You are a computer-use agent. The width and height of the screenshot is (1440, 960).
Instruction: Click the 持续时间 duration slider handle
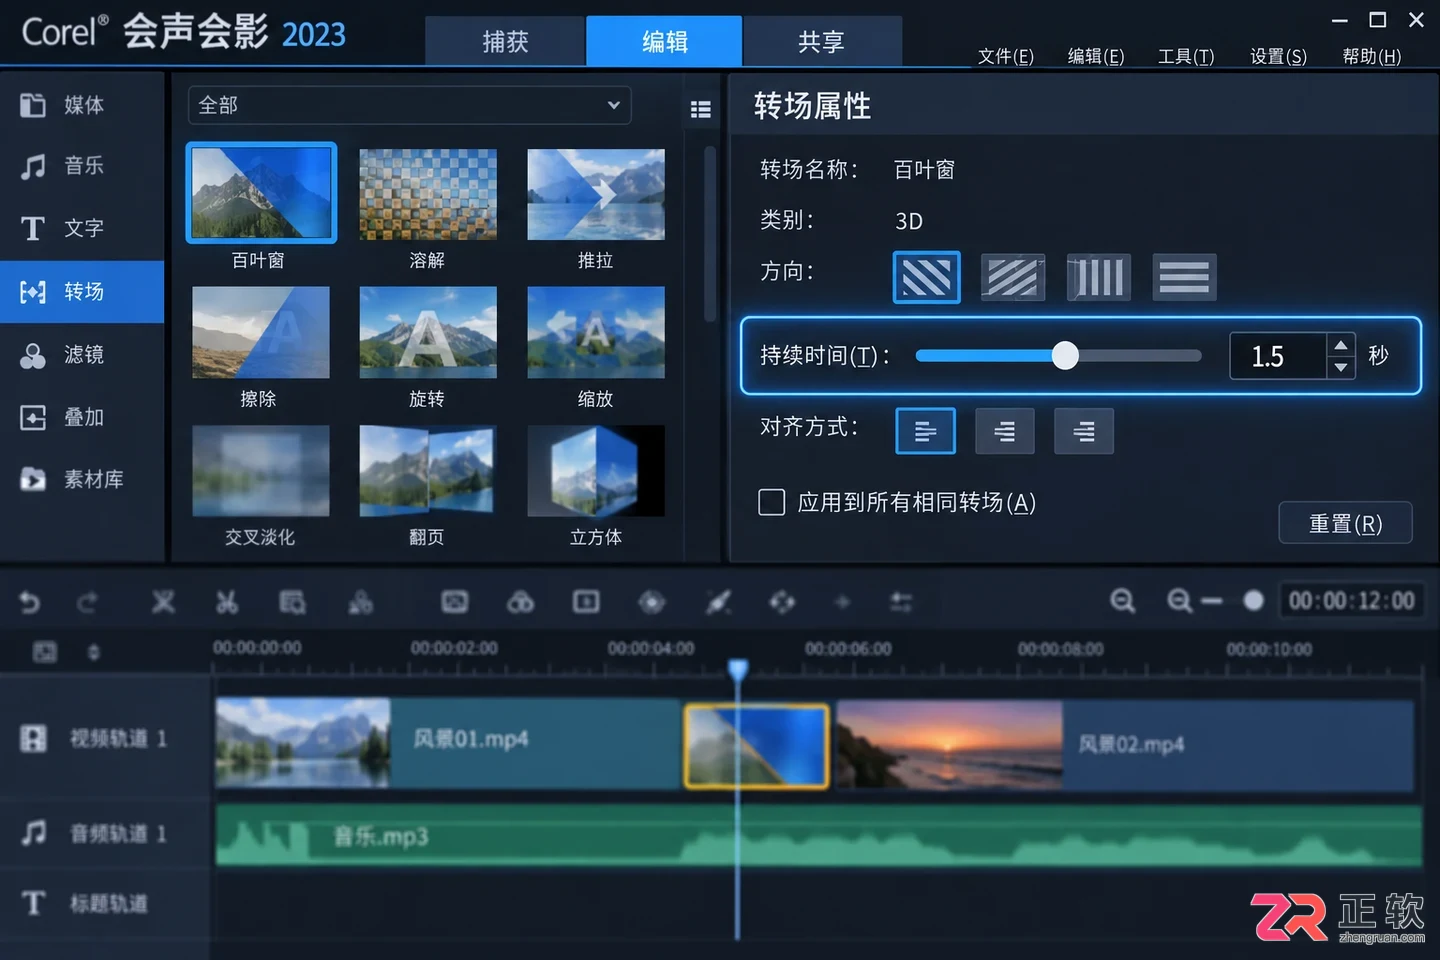[x=1065, y=355]
